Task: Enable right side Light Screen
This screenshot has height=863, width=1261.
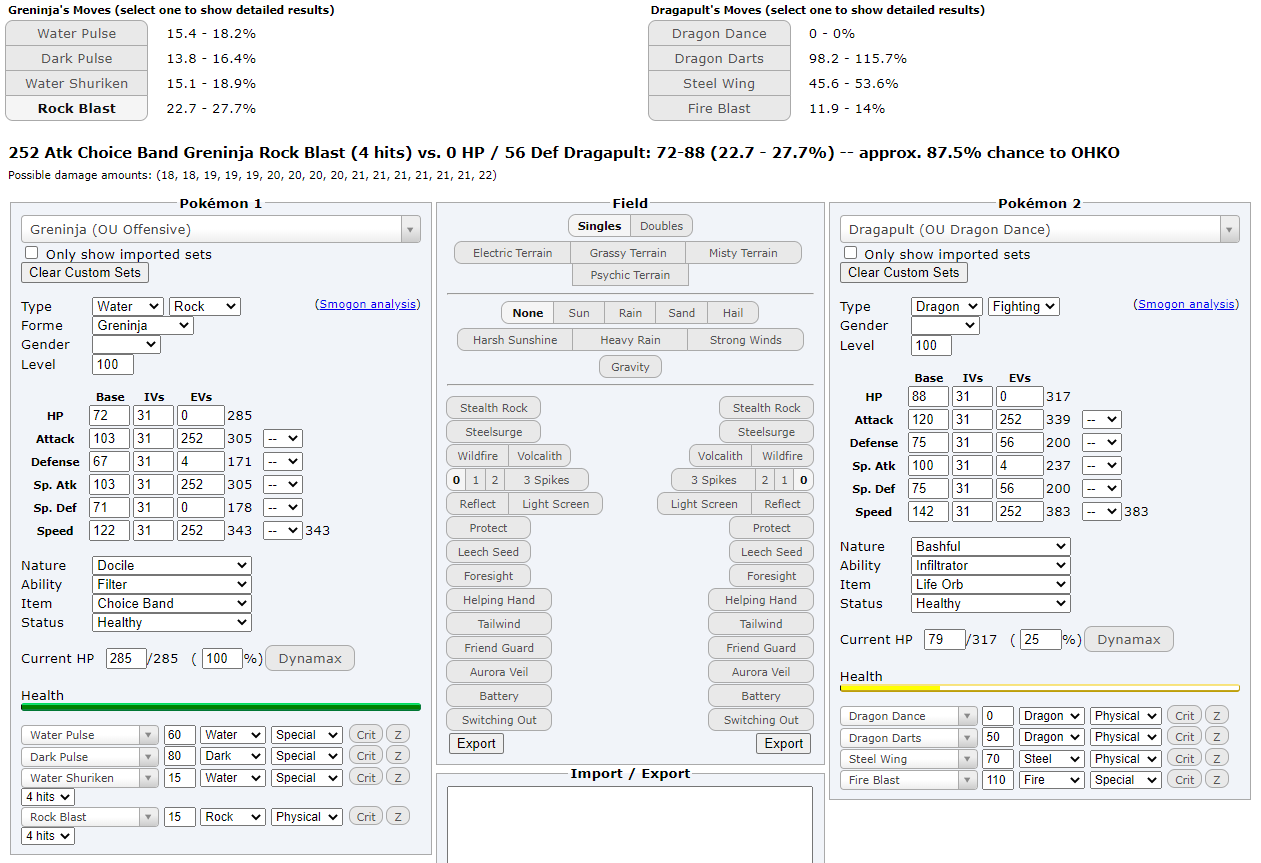Action: pos(704,504)
